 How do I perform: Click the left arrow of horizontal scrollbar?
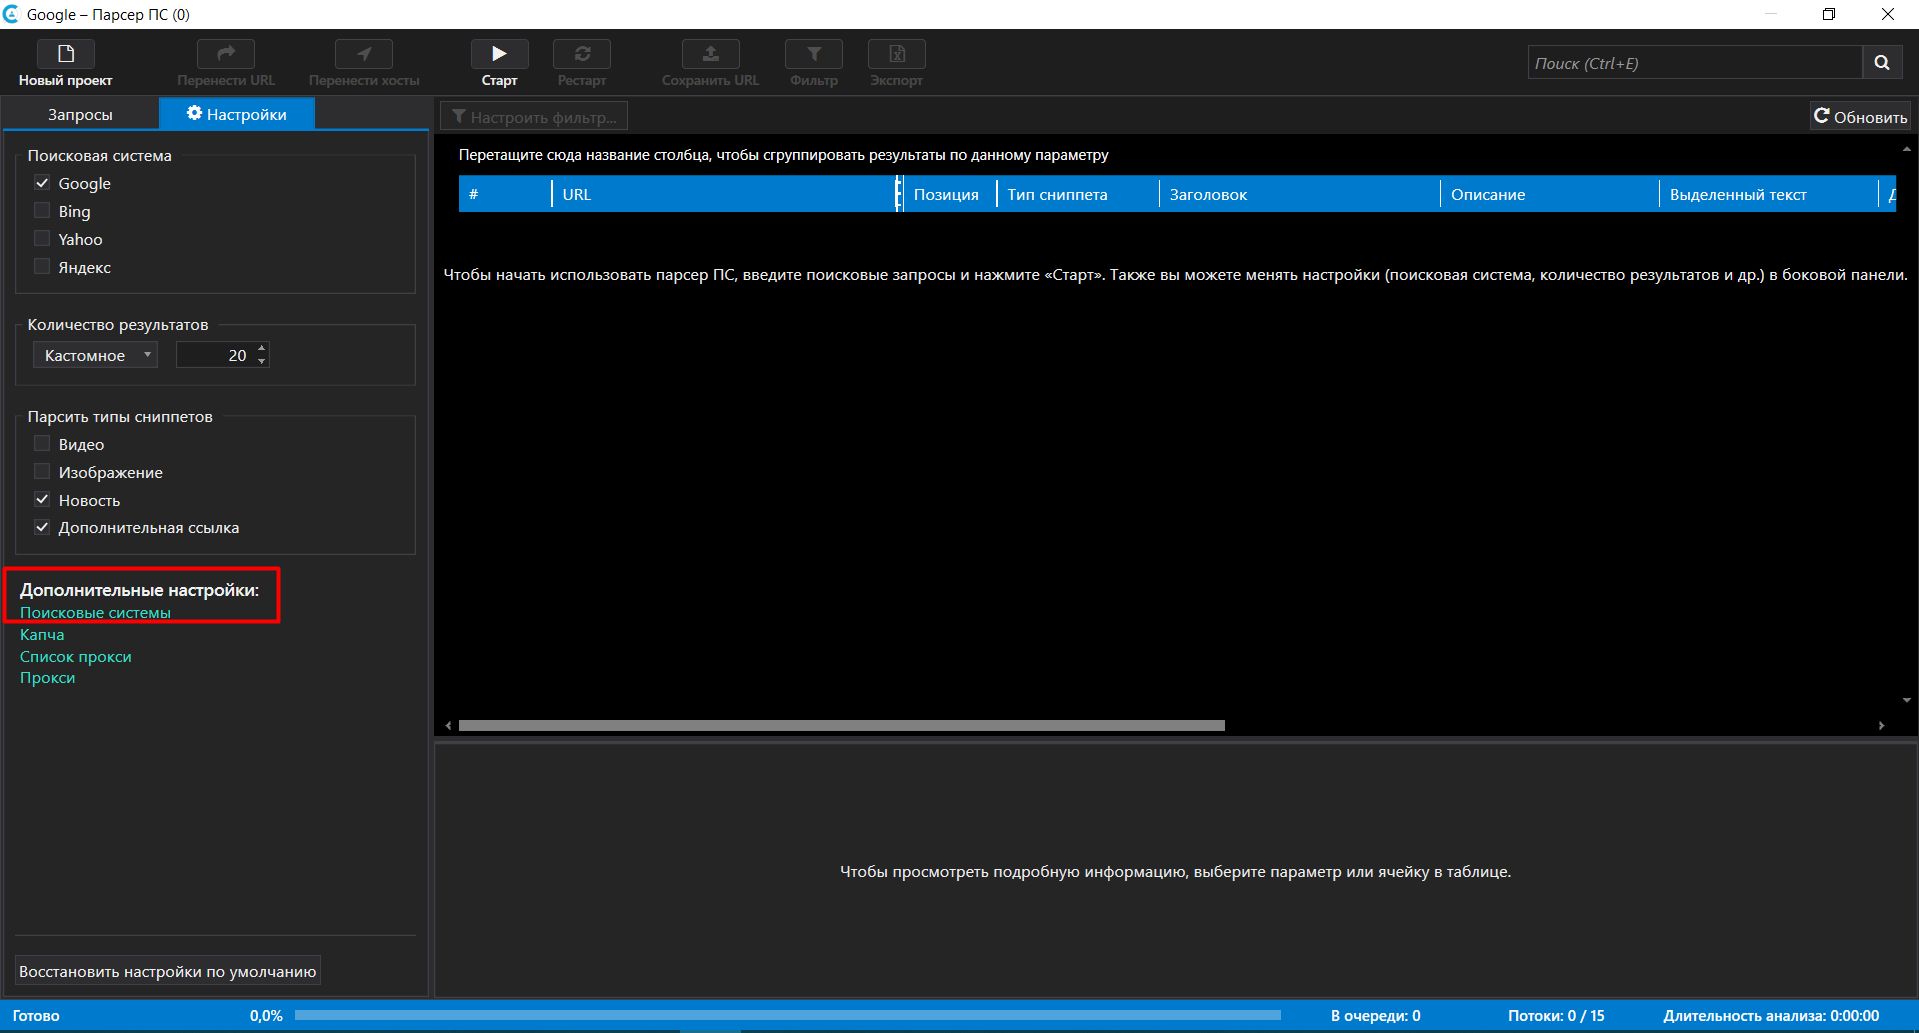[x=448, y=725]
